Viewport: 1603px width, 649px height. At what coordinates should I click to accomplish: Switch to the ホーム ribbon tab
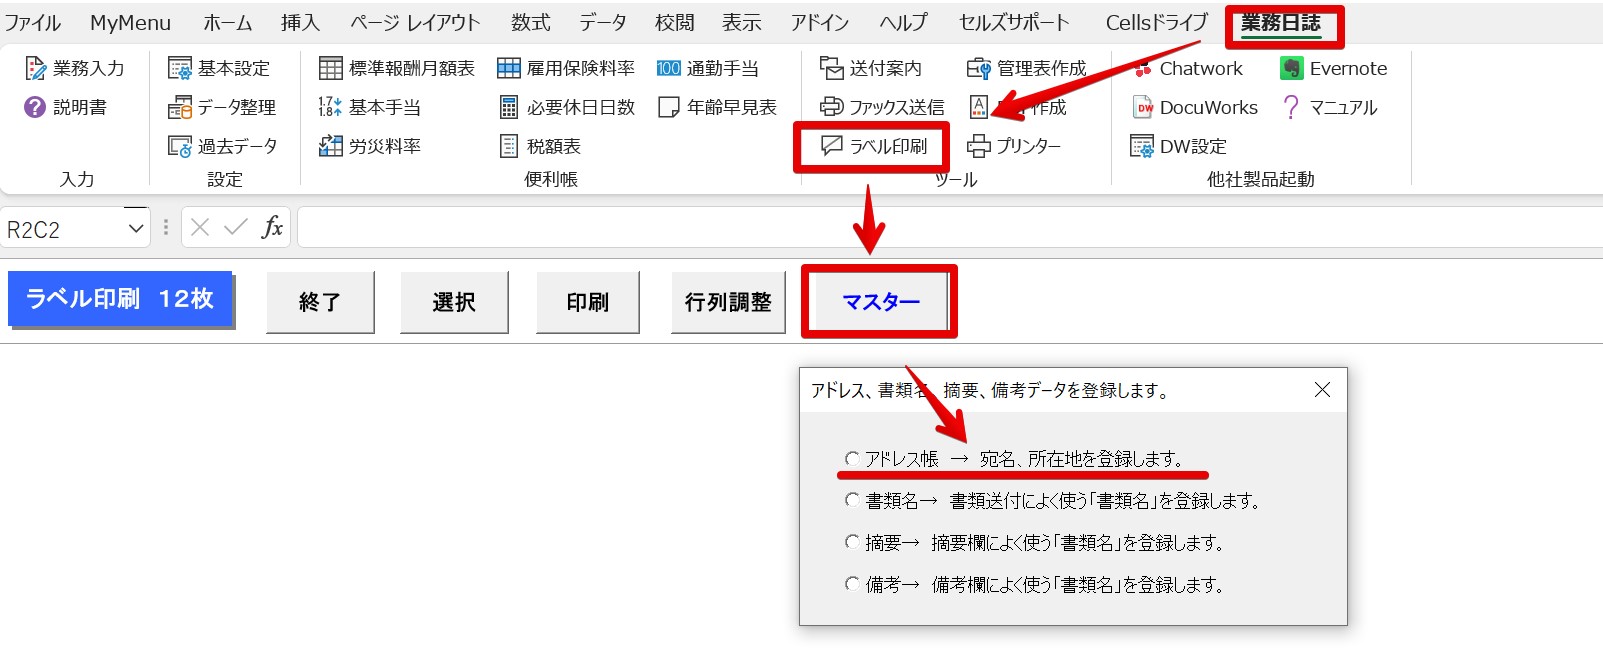[228, 22]
